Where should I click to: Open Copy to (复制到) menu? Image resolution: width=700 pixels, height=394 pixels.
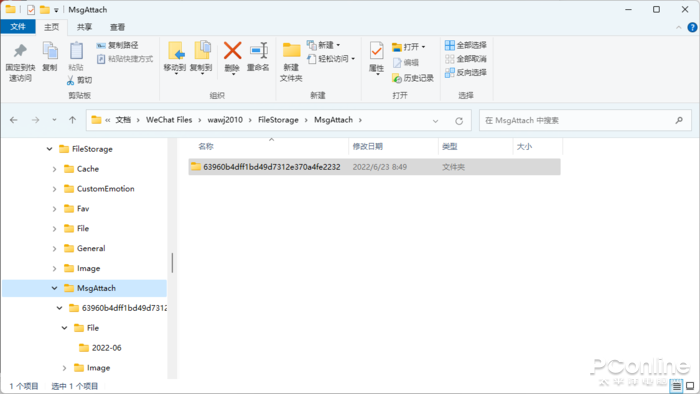201,58
